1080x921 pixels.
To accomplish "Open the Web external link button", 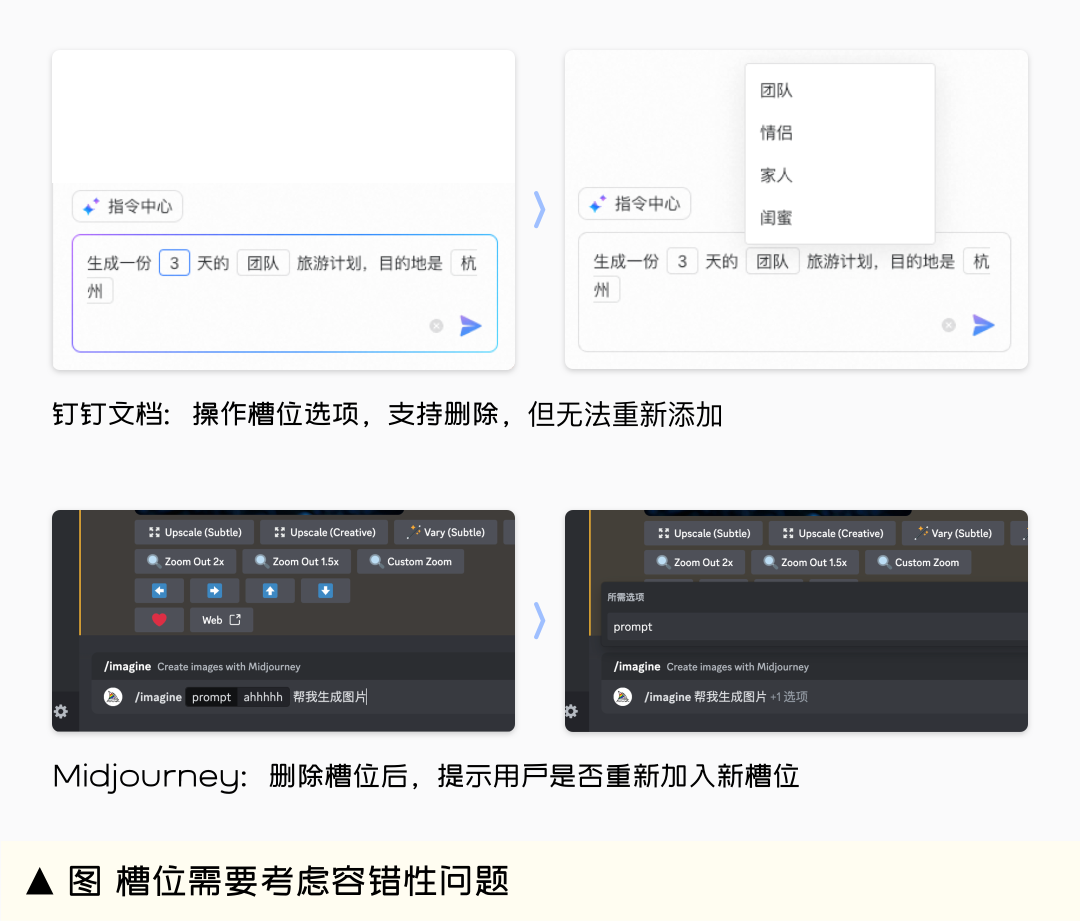I will click(222, 620).
